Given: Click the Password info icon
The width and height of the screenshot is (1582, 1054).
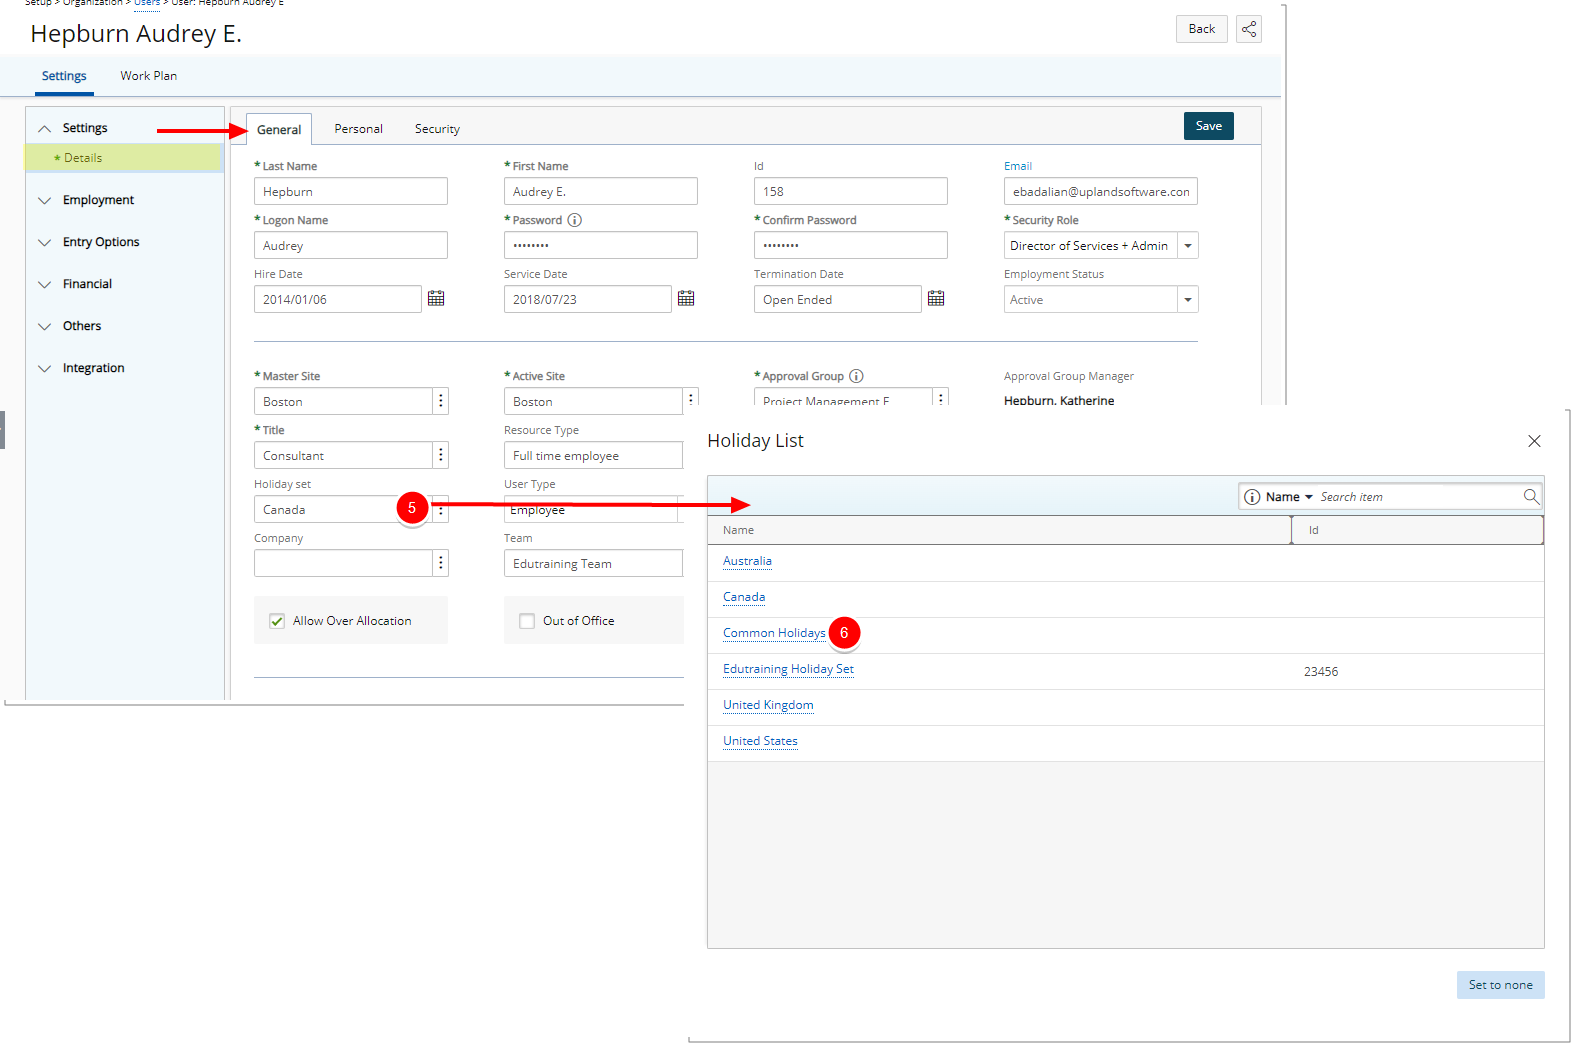Looking at the screenshot, I should pyautogui.click(x=575, y=220).
